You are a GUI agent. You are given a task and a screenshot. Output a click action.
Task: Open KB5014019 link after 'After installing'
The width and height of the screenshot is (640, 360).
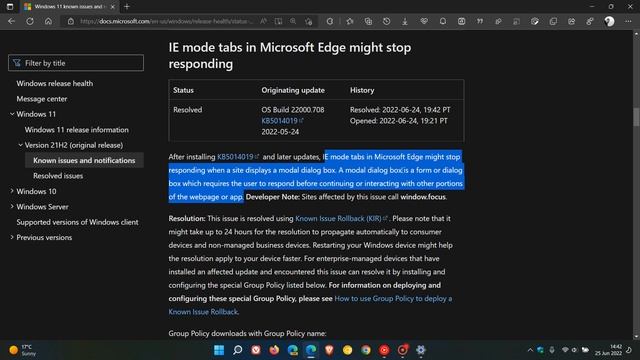[238, 157]
